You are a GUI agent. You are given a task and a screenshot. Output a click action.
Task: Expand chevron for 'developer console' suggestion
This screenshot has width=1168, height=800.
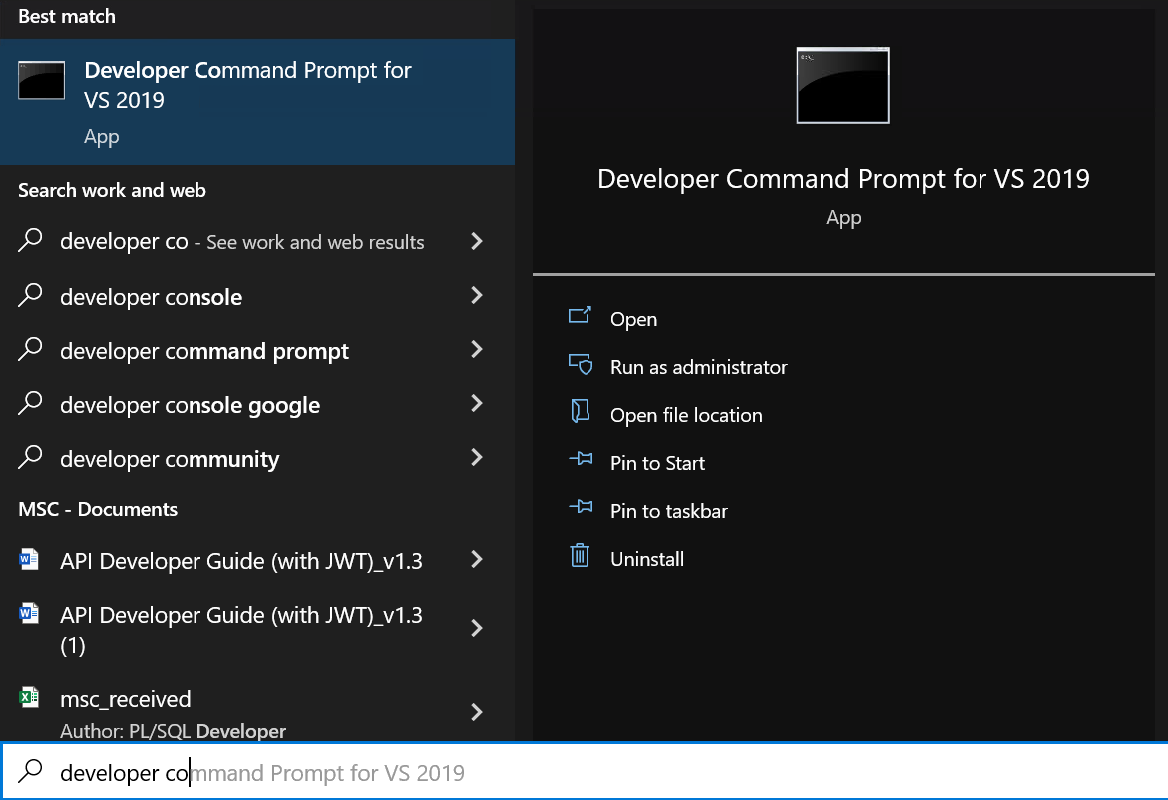pyautogui.click(x=477, y=296)
